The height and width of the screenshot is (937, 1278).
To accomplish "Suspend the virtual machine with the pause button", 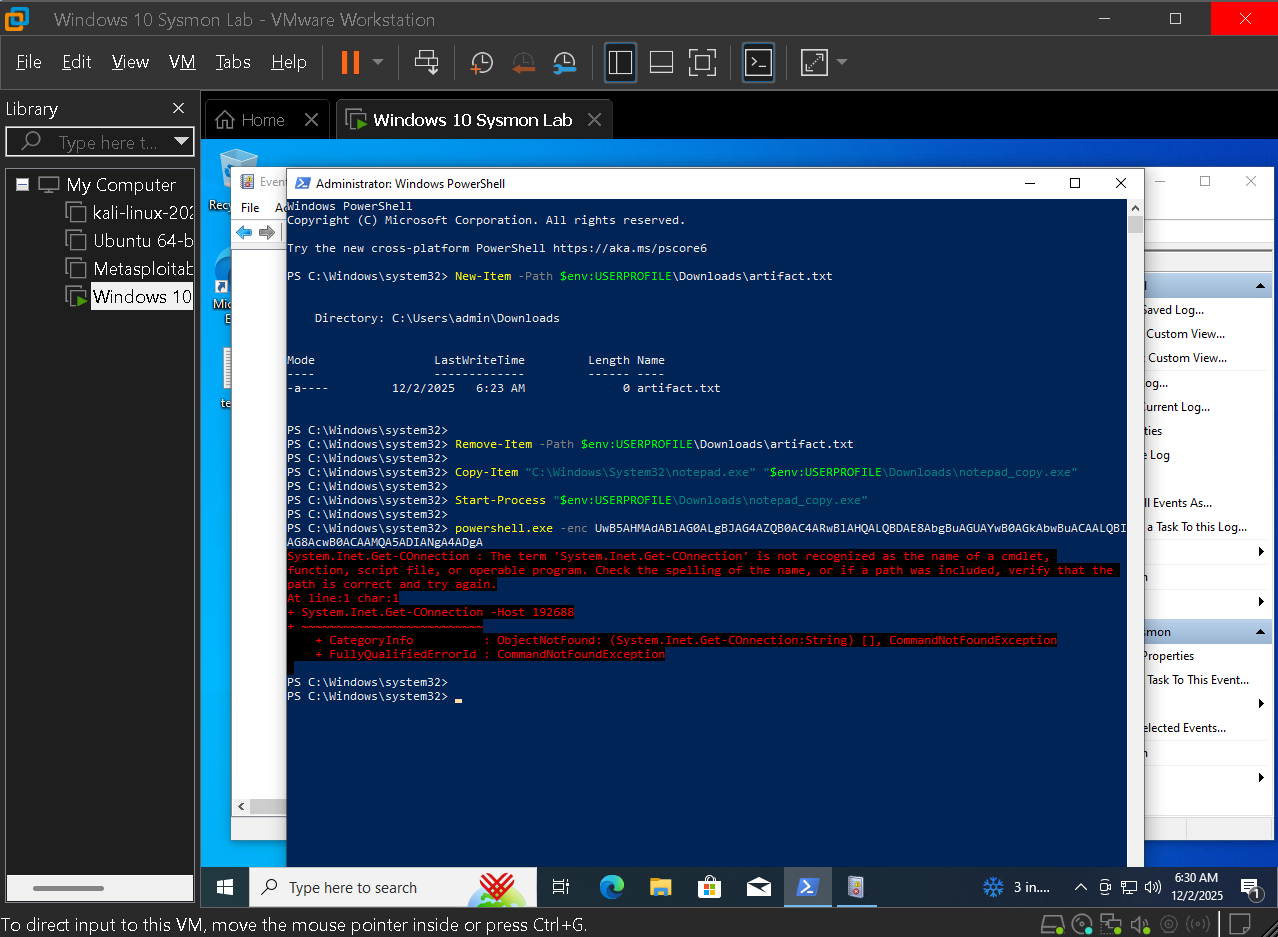I will 348,62.
